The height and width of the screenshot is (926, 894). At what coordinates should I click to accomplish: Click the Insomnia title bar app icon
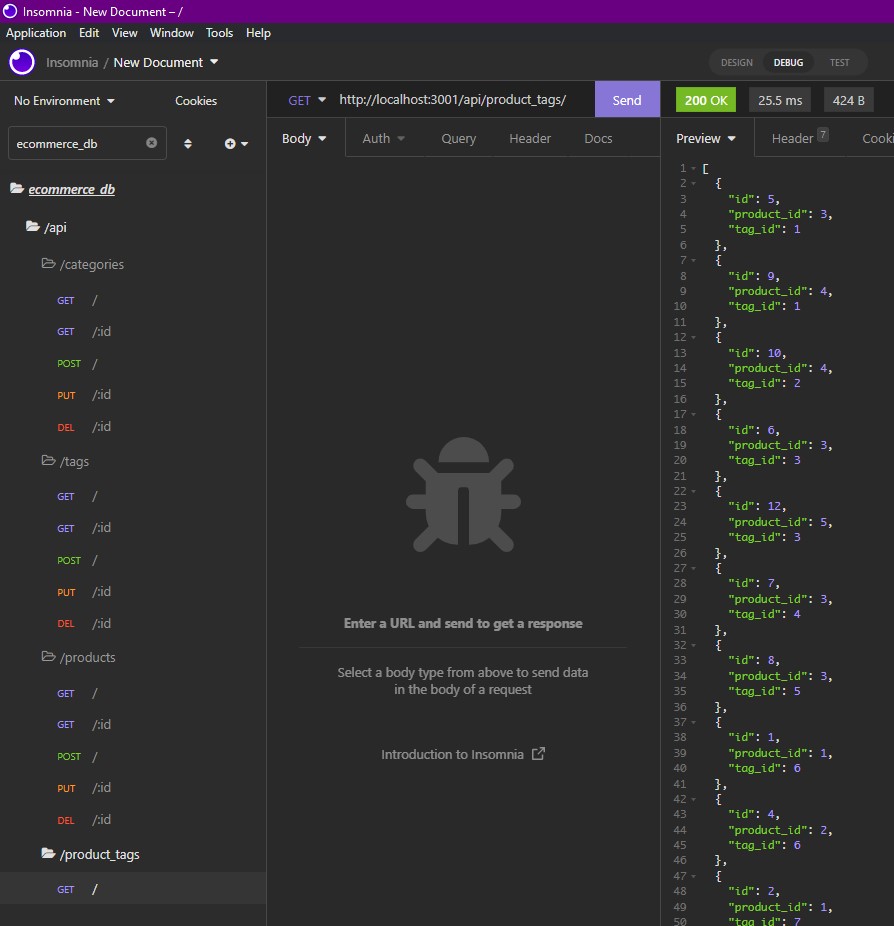click(10, 11)
